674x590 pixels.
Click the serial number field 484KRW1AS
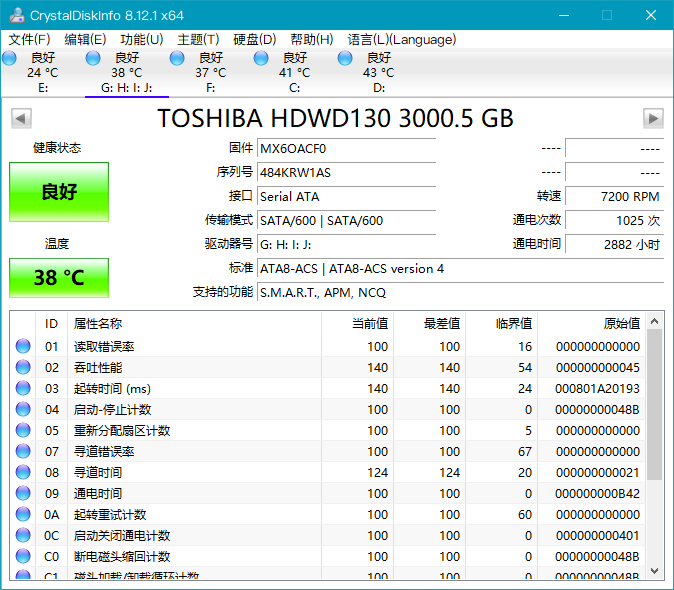click(x=346, y=173)
